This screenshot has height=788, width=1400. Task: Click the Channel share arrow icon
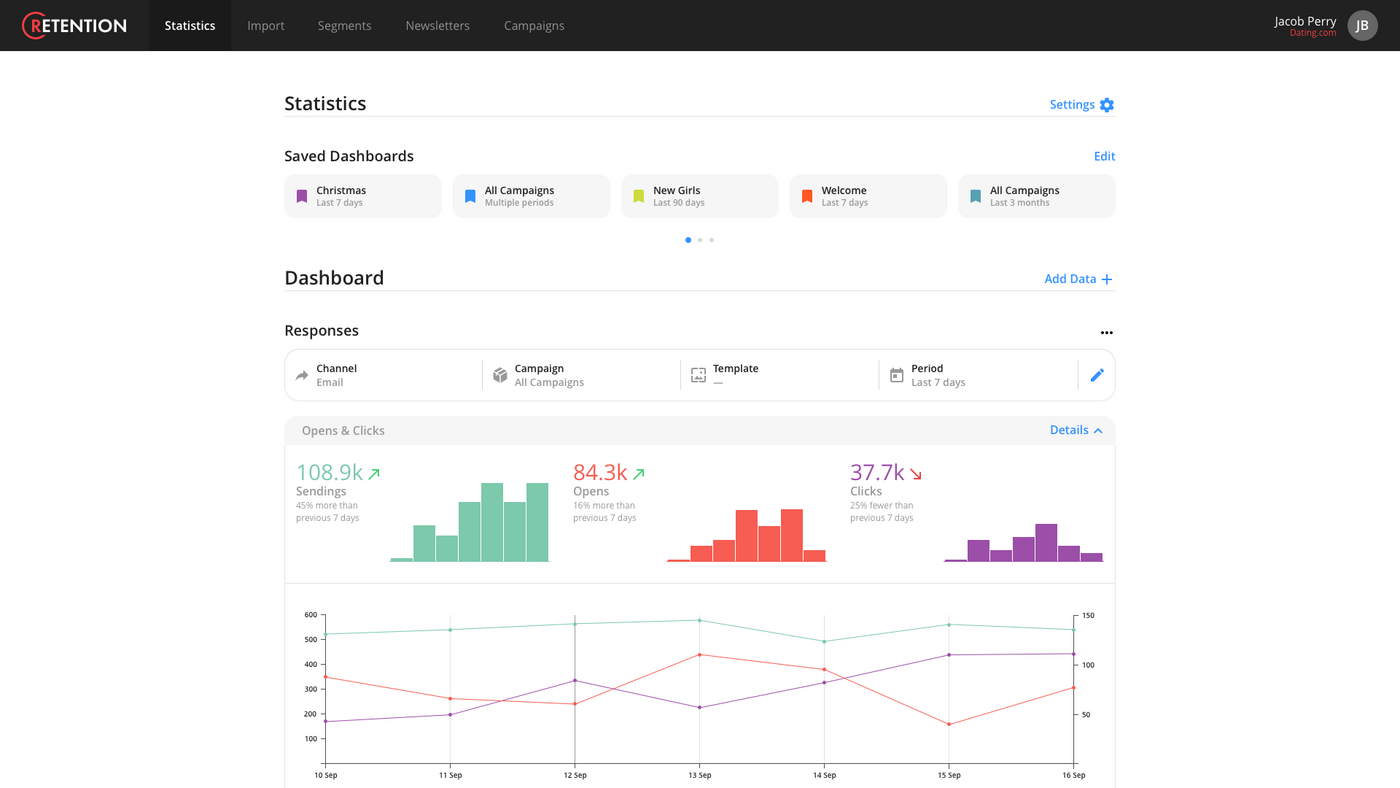tap(302, 376)
